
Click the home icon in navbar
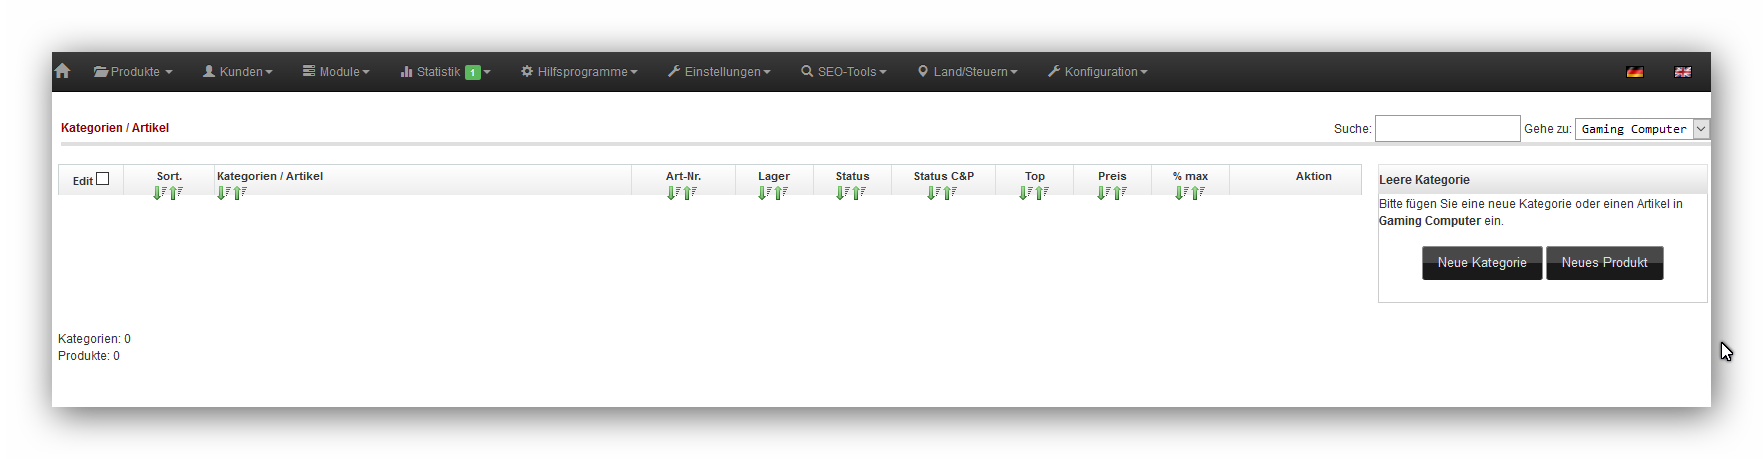pyautogui.click(x=62, y=71)
